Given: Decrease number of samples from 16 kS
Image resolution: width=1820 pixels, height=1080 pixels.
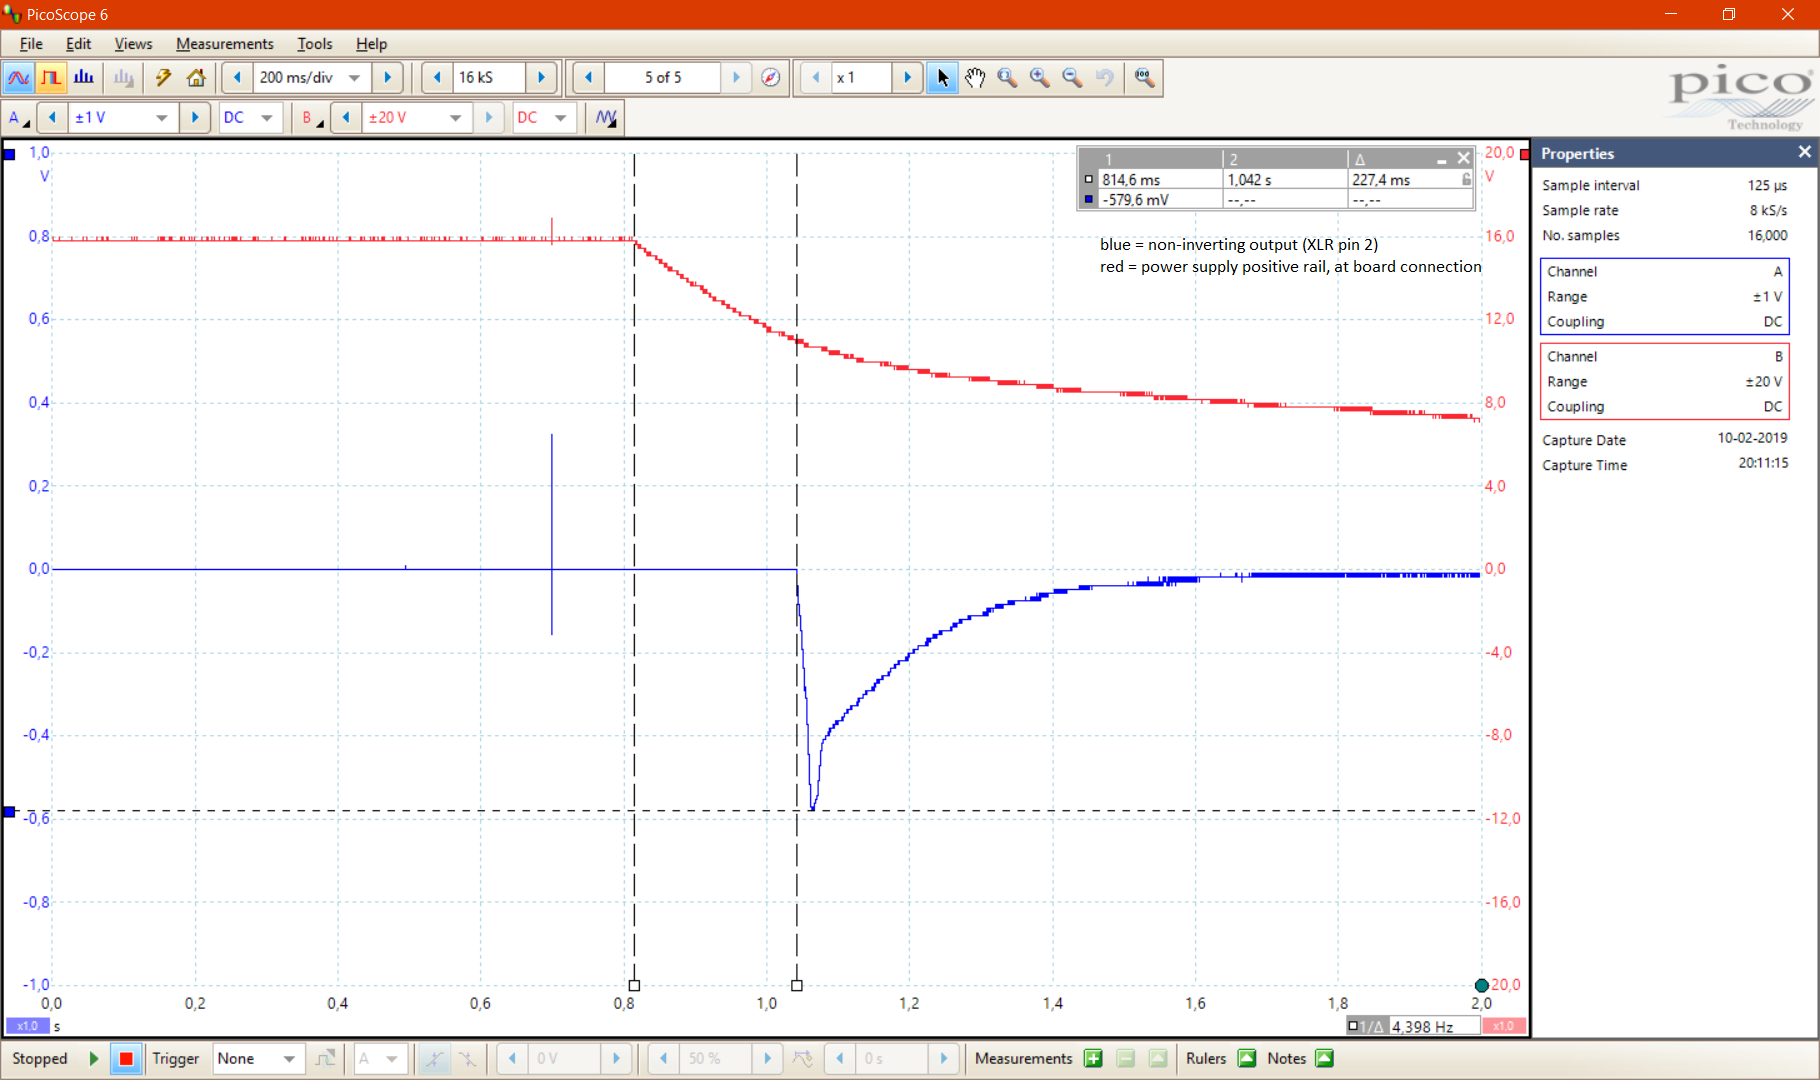Looking at the screenshot, I should [437, 77].
